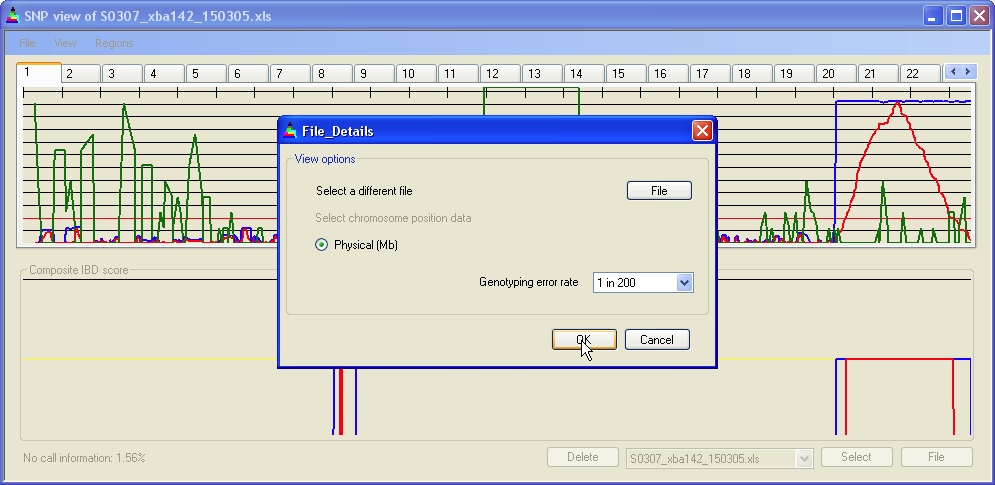Click the red bar in Composite IBD score
The height and width of the screenshot is (485, 995).
[341, 401]
